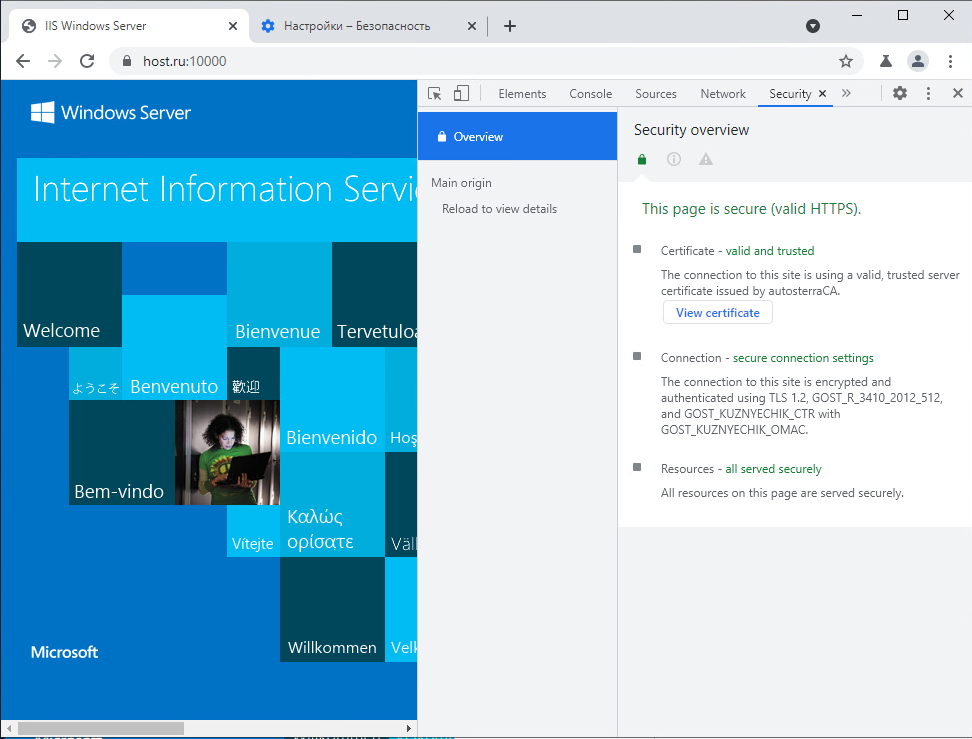Image resolution: width=972 pixels, height=739 pixels.
Task: Click Internet Information Services banner
Action: tap(217, 200)
